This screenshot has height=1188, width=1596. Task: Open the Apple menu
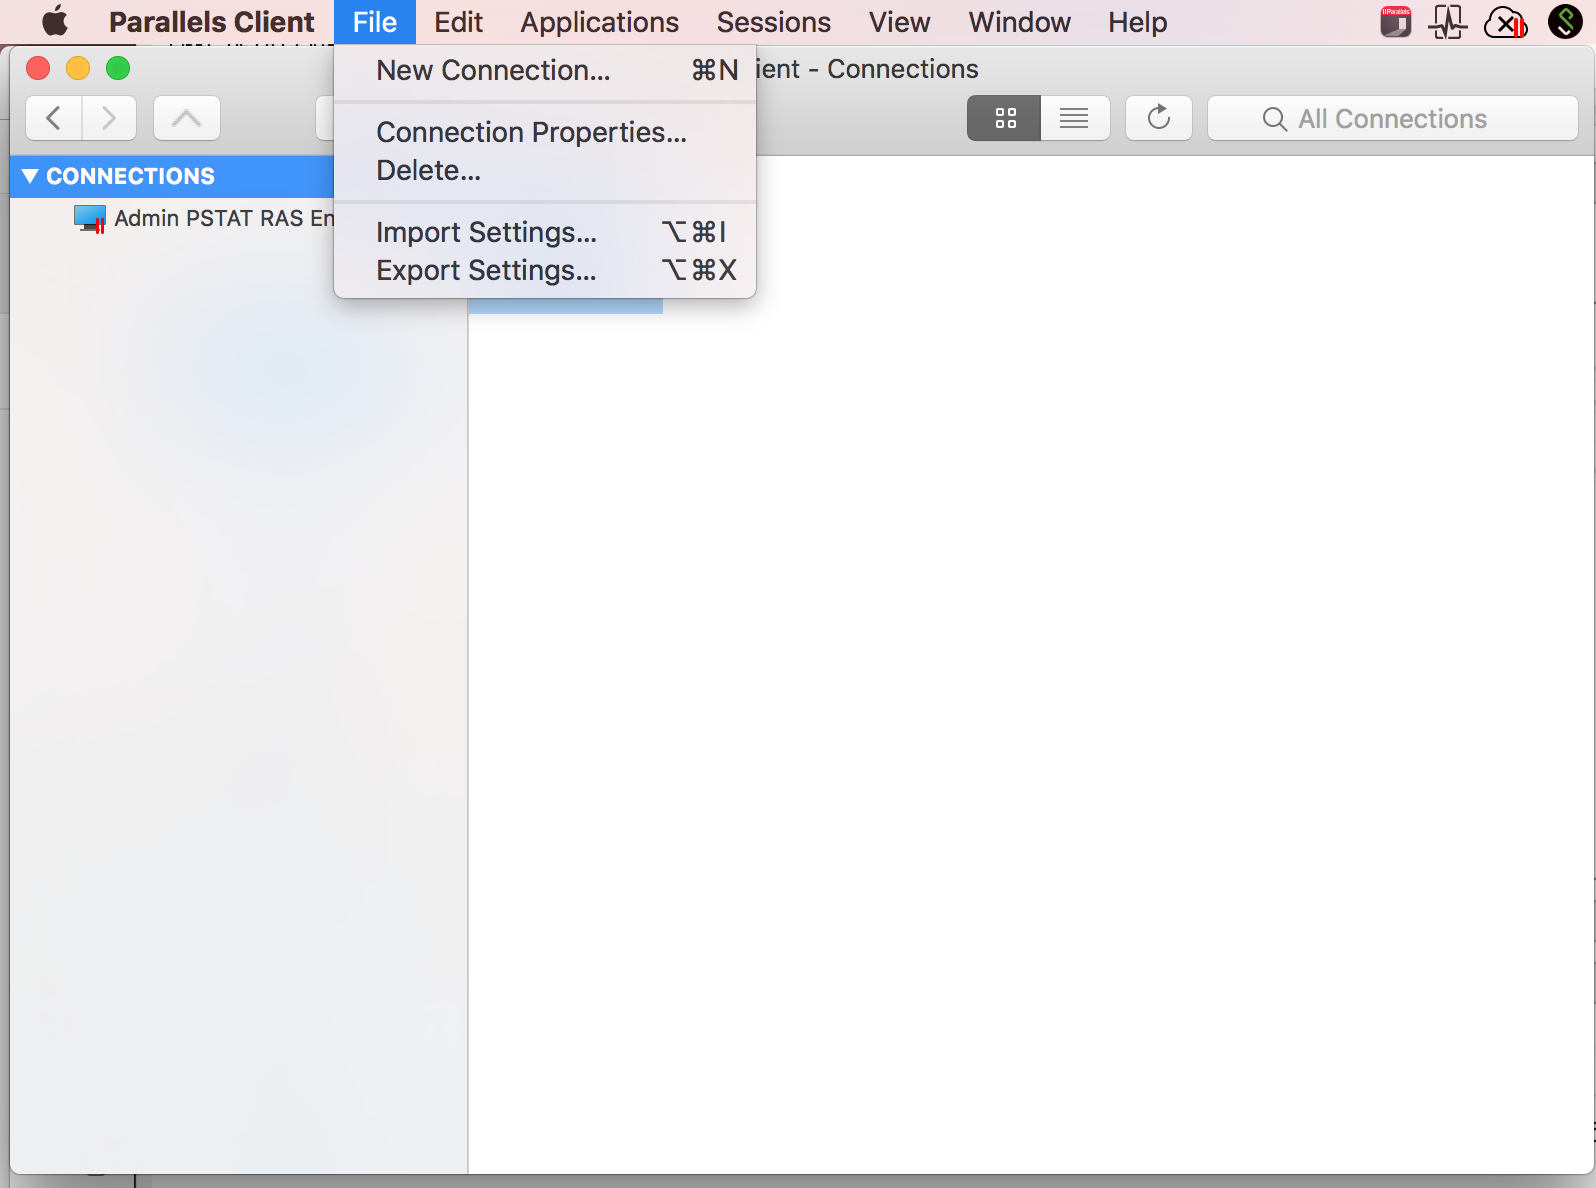pos(55,21)
